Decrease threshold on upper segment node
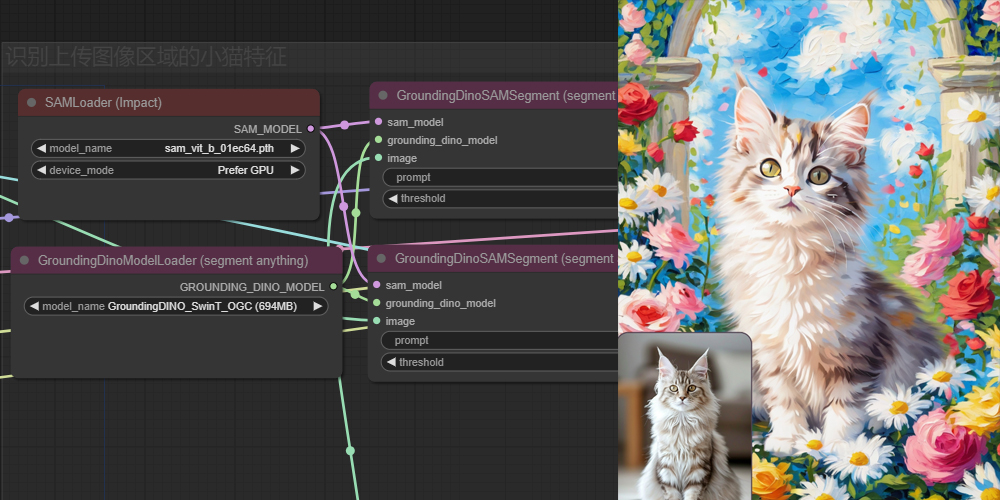The width and height of the screenshot is (1000, 500). coord(393,198)
